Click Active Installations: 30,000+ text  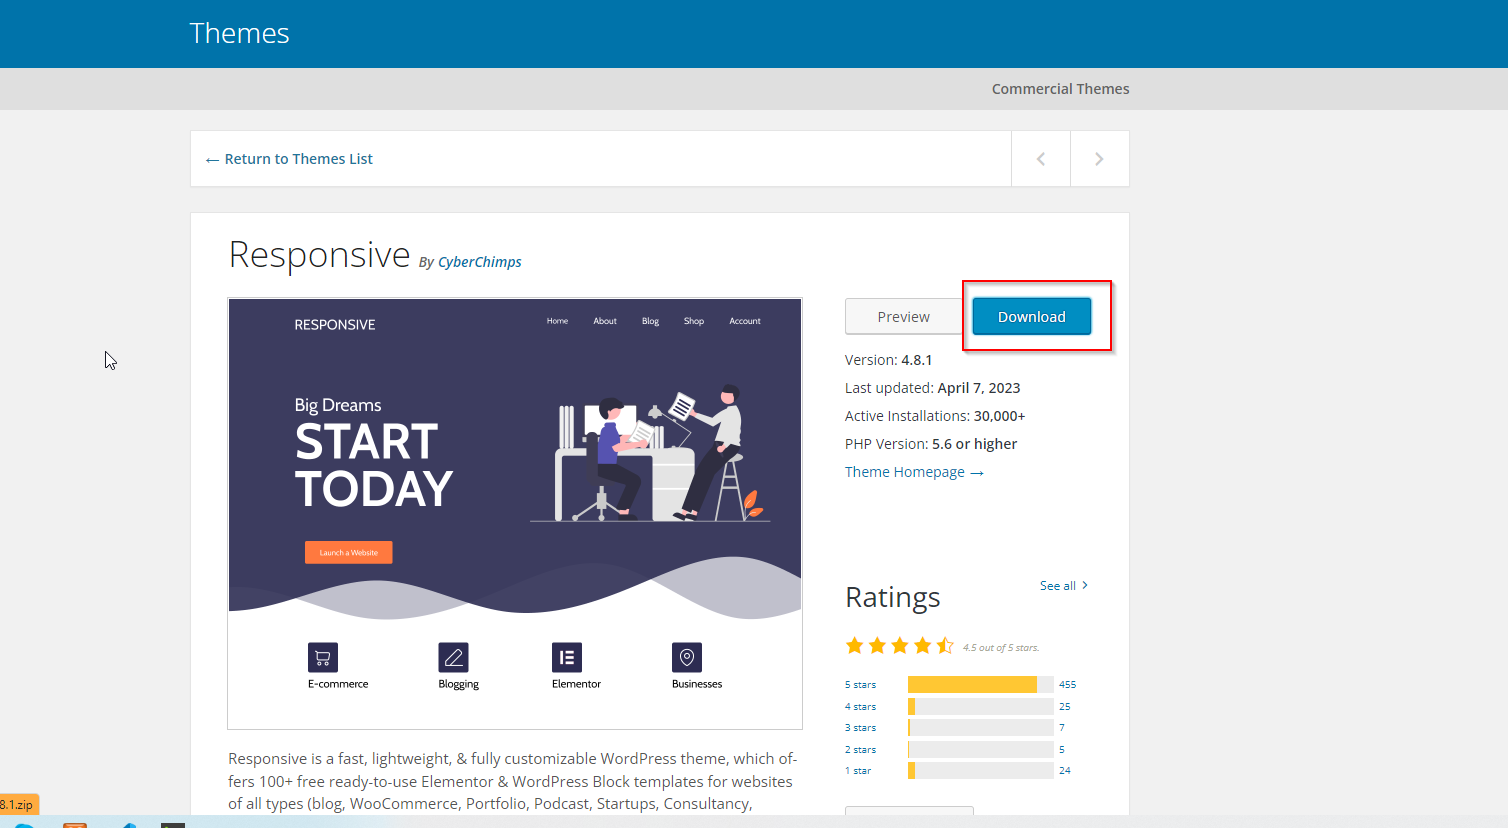[935, 416]
